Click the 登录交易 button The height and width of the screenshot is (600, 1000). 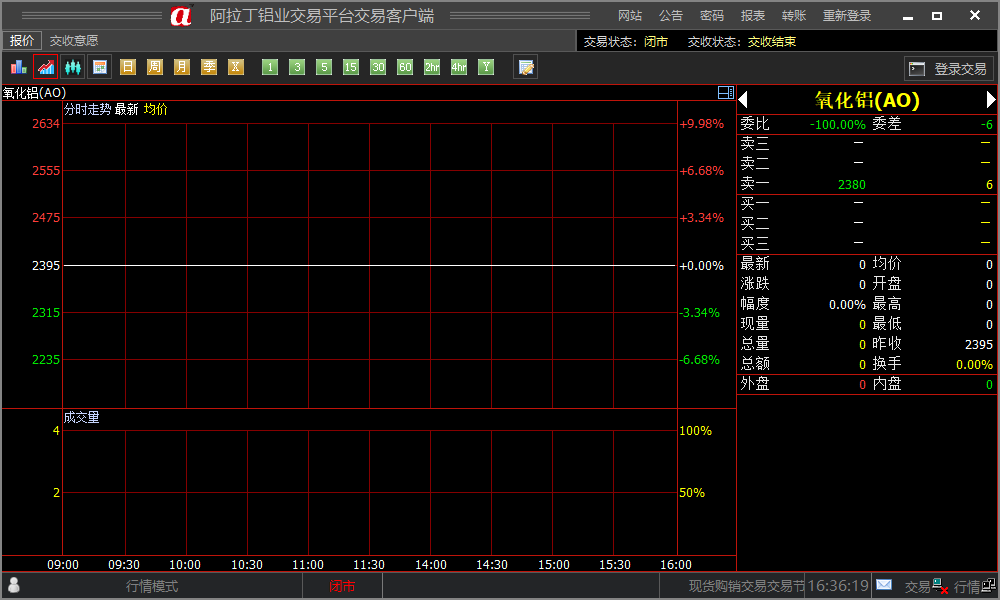click(948, 69)
